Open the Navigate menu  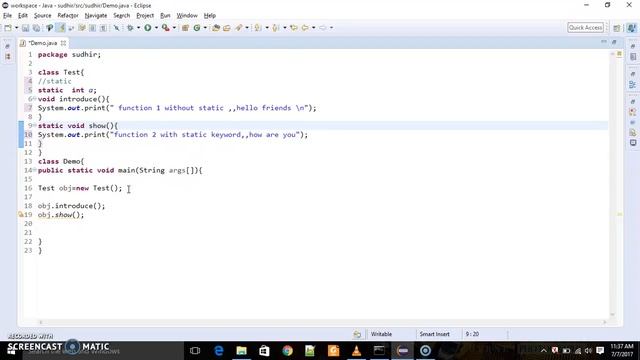(96, 16)
